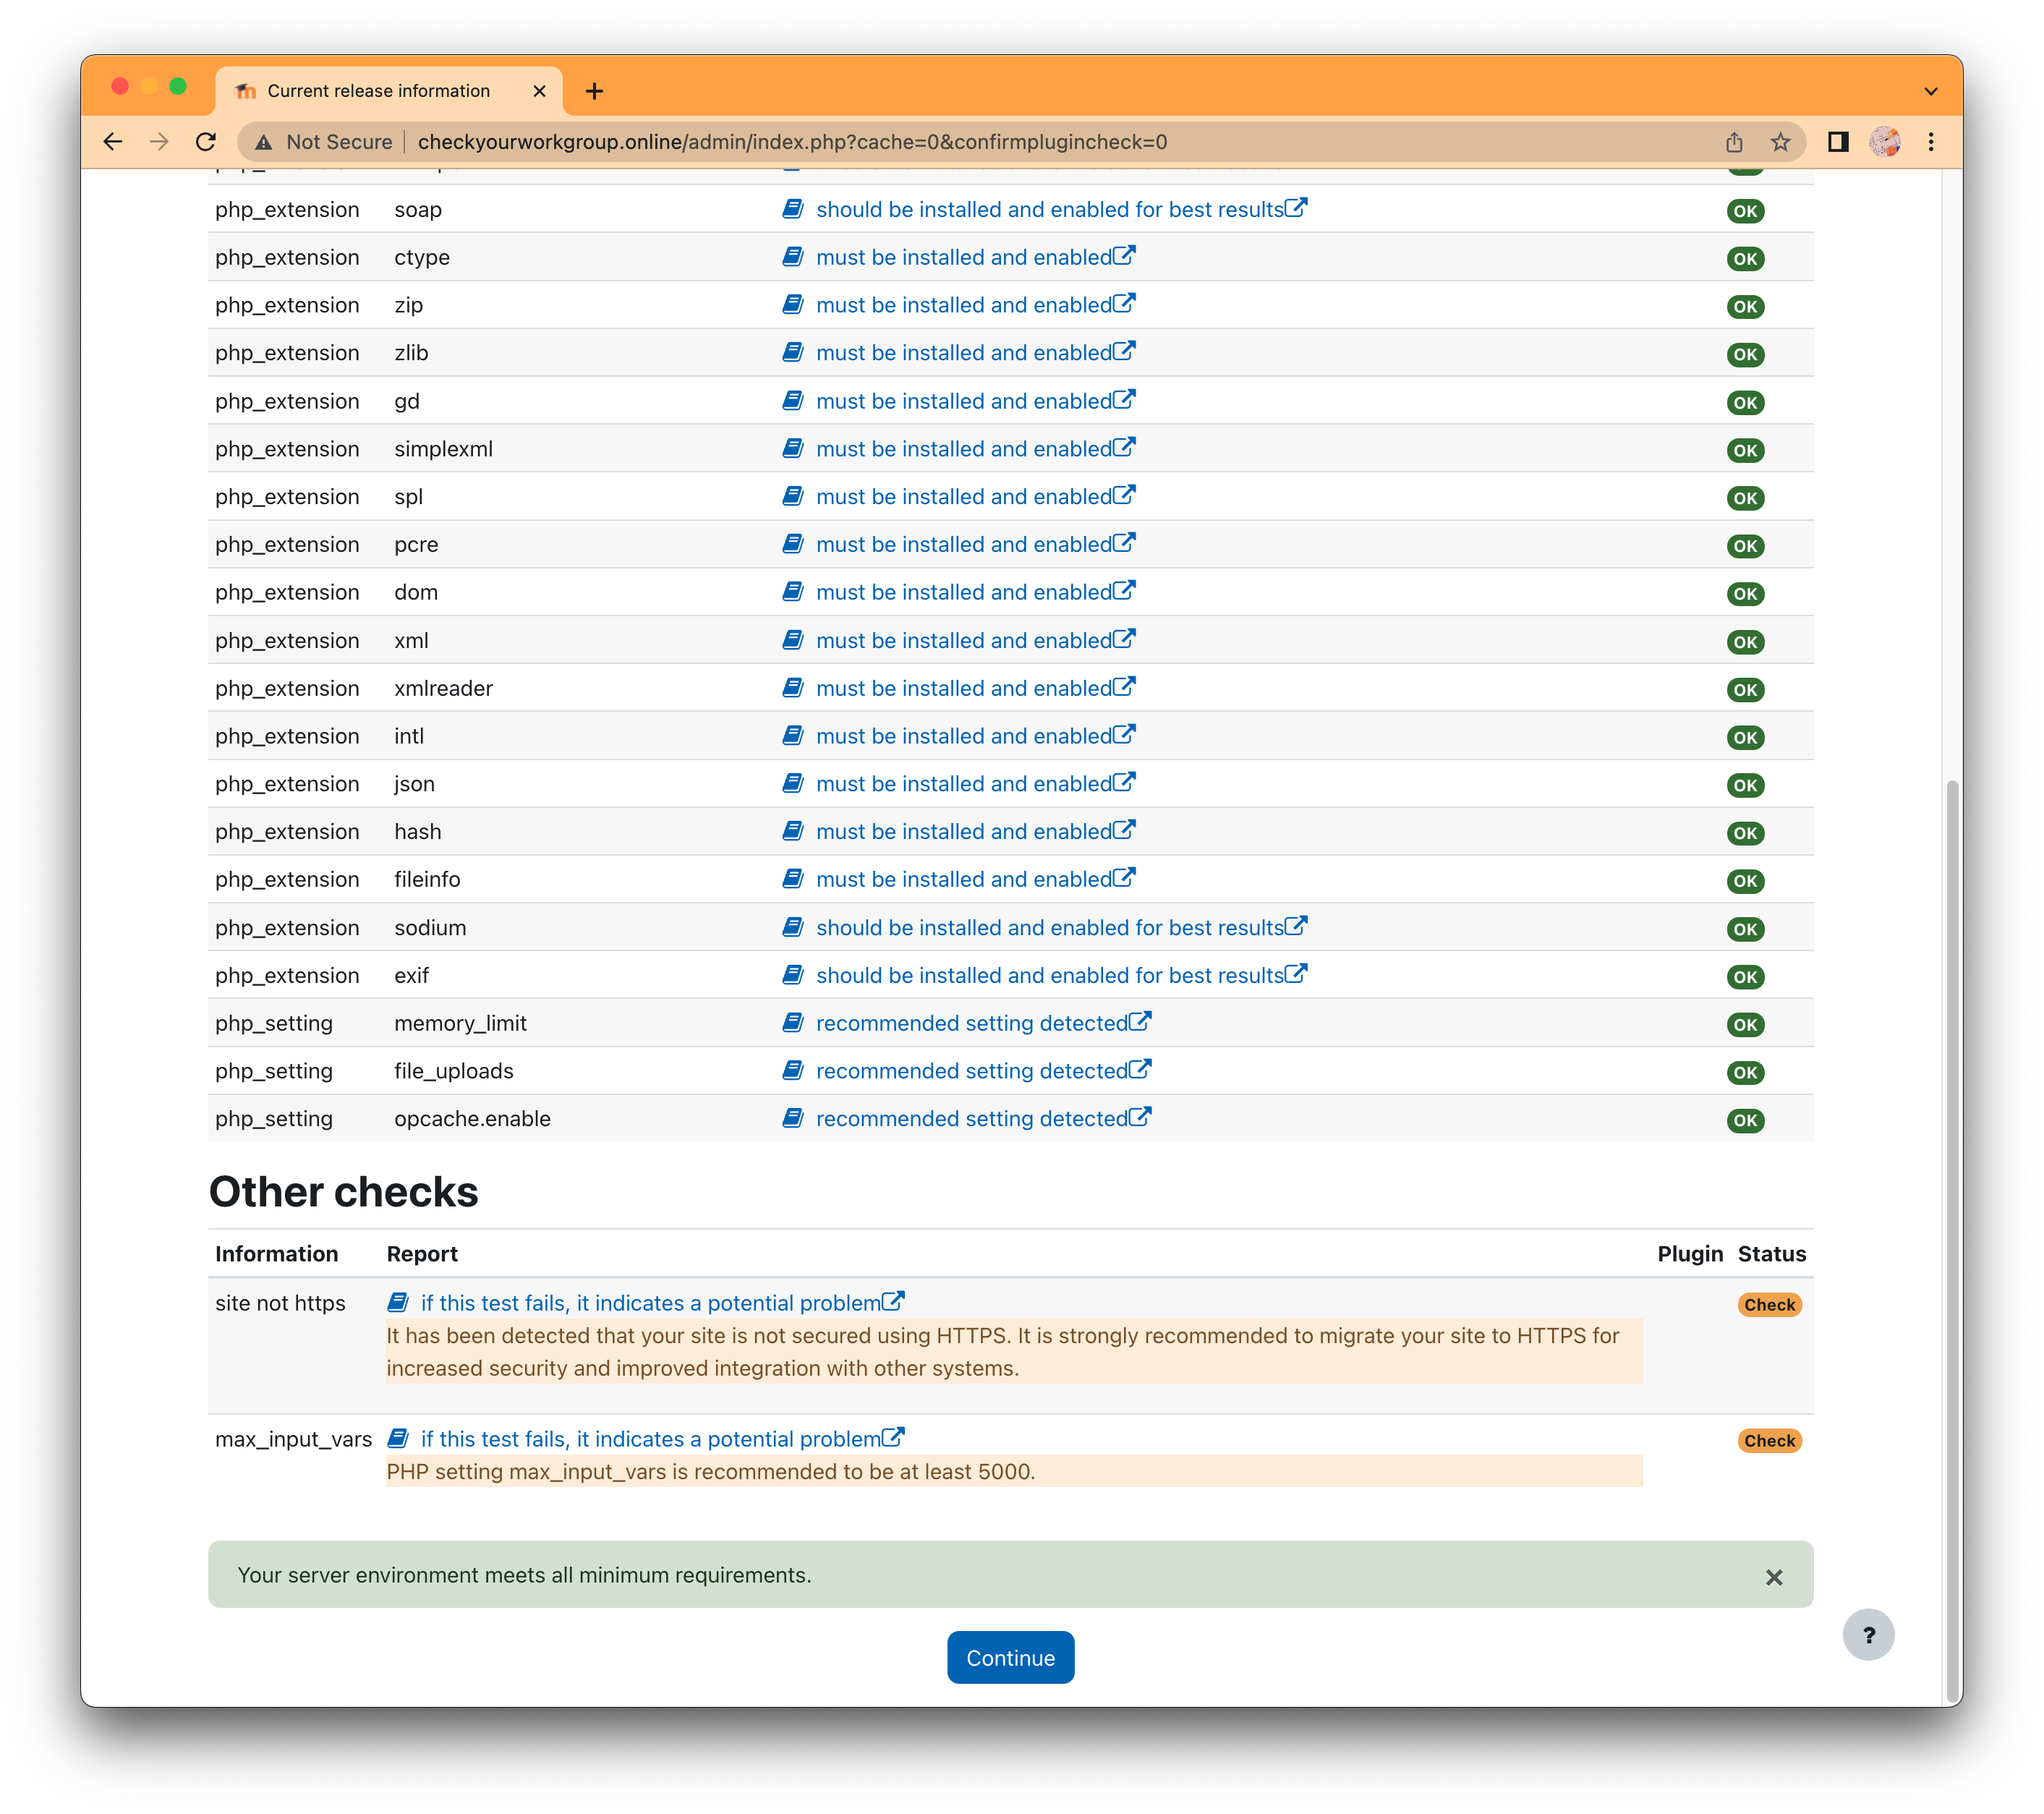Toggle the OK status for gd extension
This screenshot has width=2044, height=1814.
click(x=1745, y=401)
